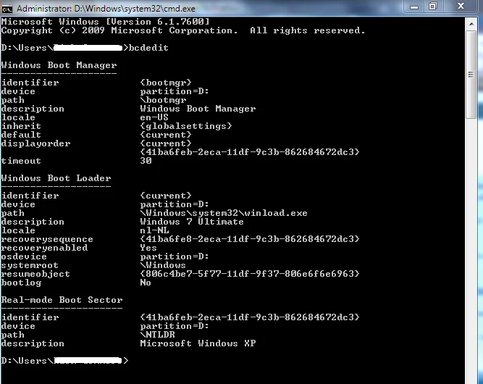Click the resumeobject GUID value

[x=250, y=274]
